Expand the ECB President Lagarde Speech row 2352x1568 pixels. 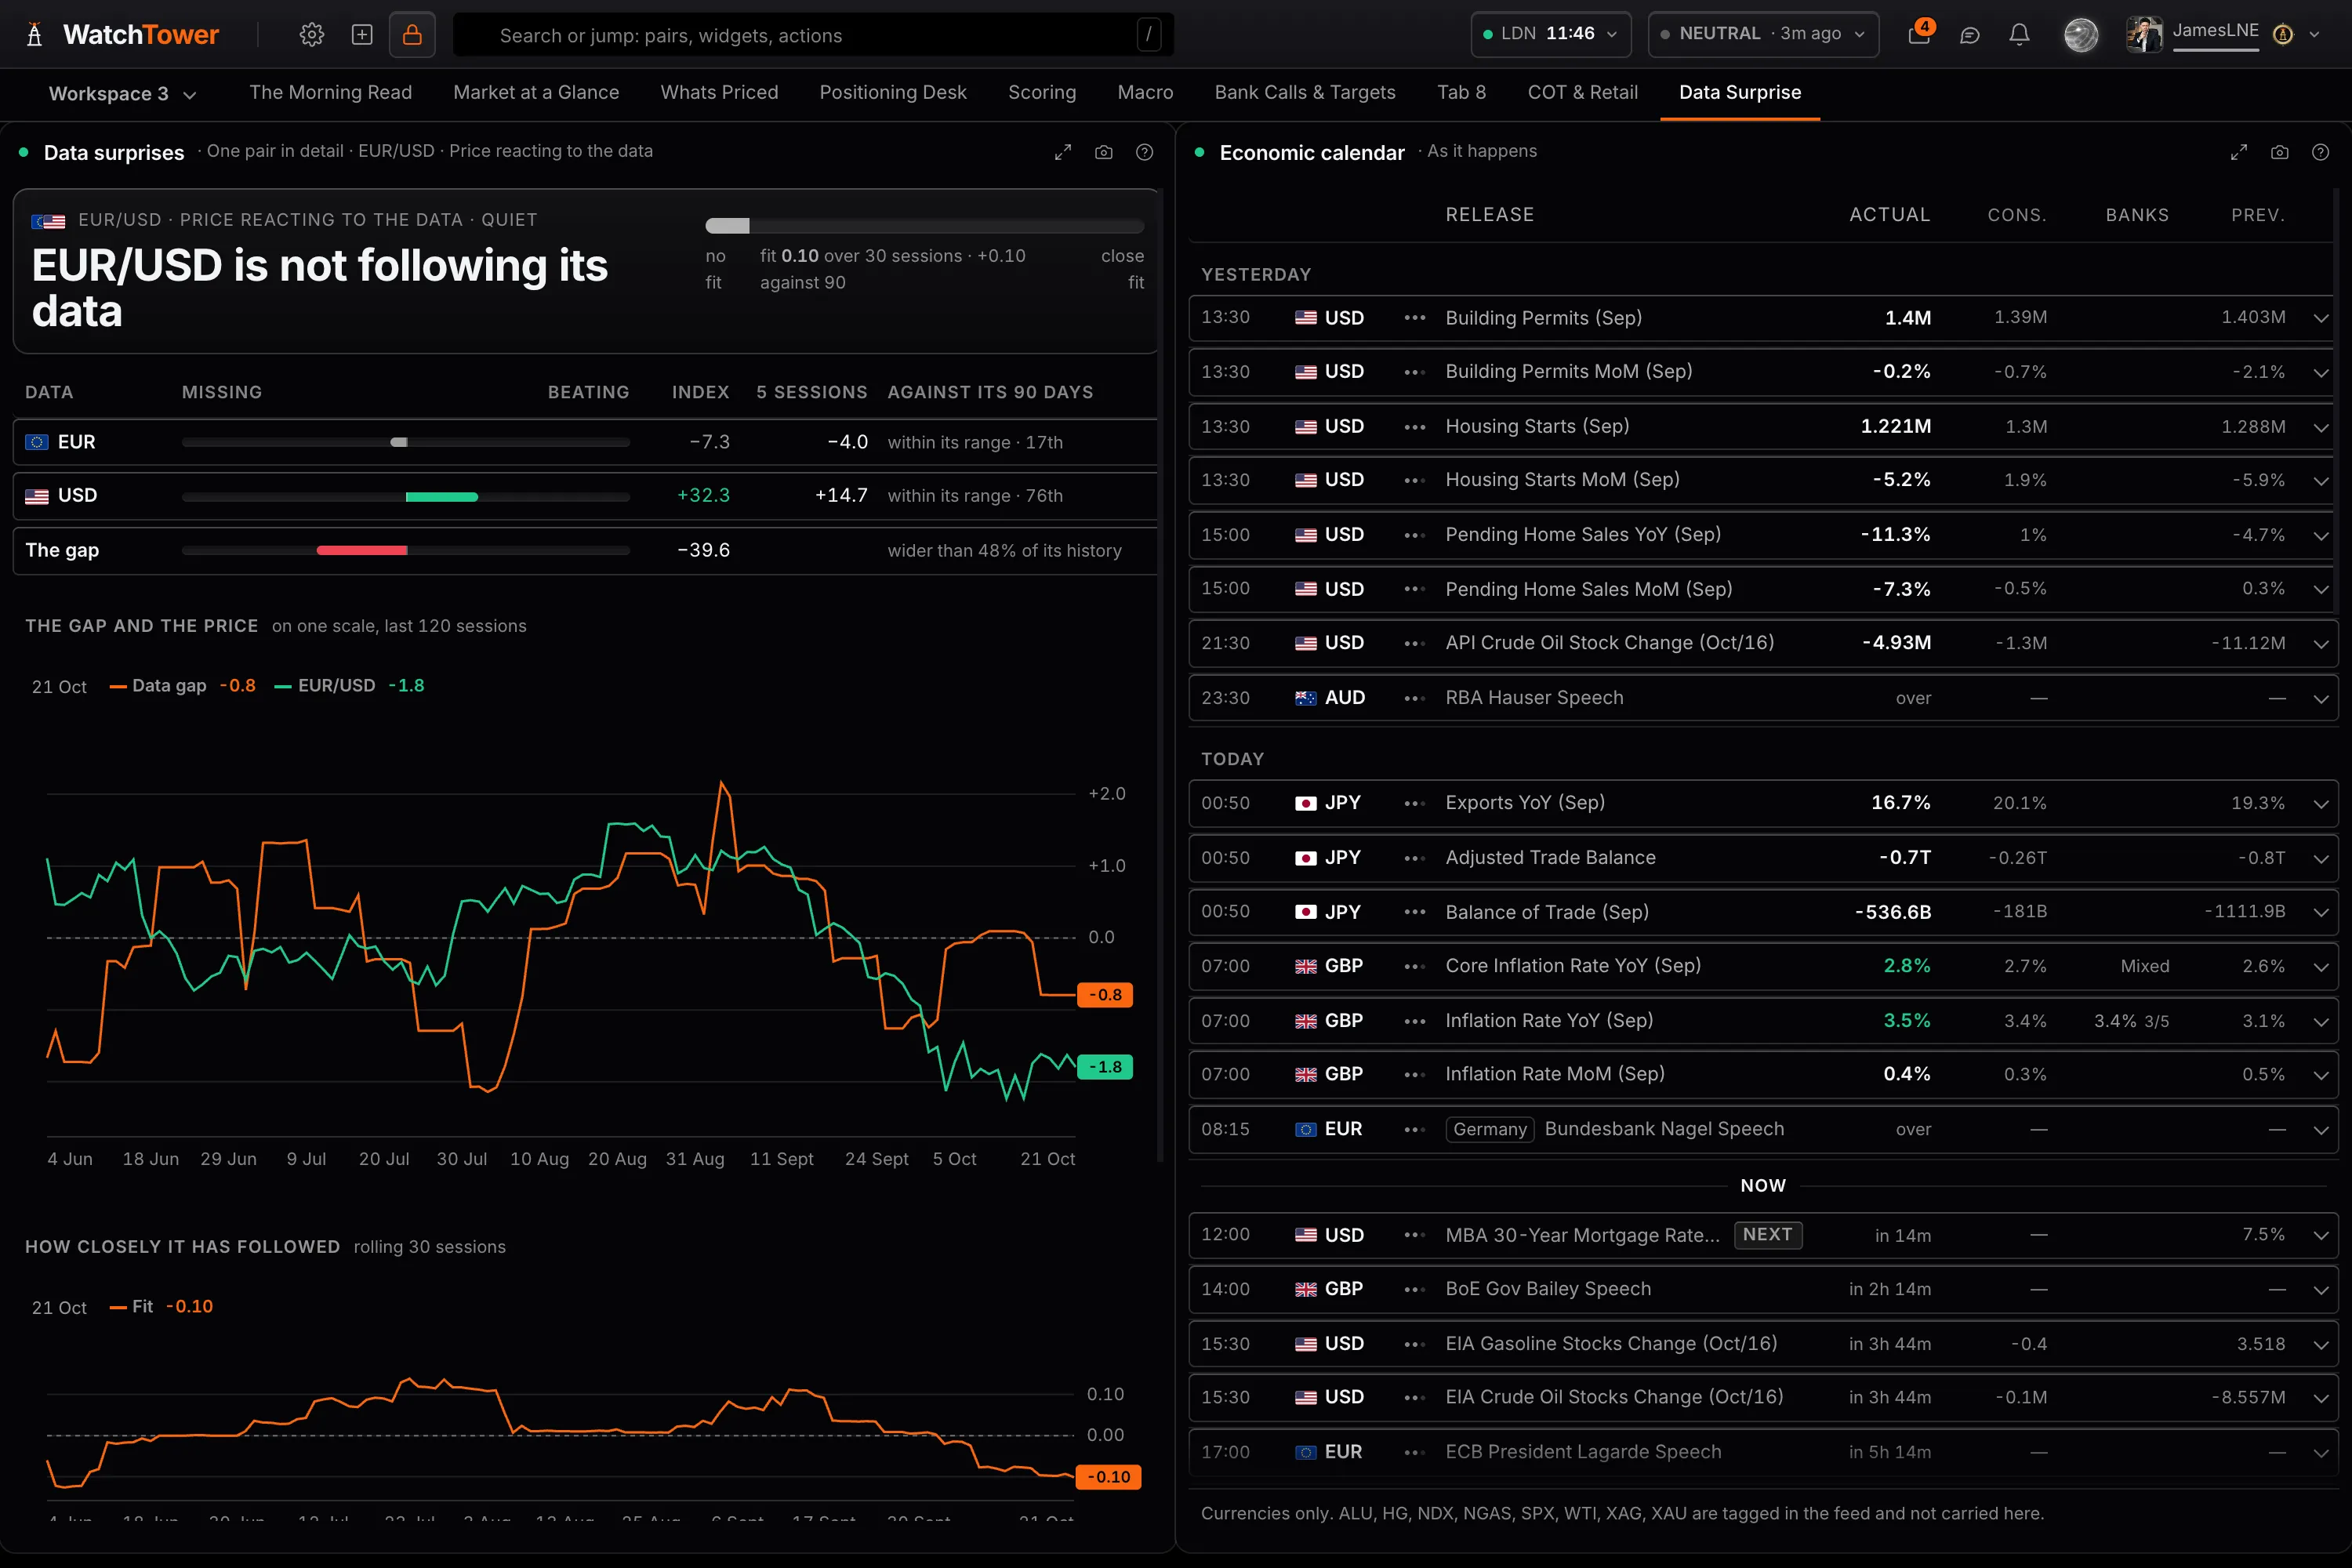(2321, 1453)
